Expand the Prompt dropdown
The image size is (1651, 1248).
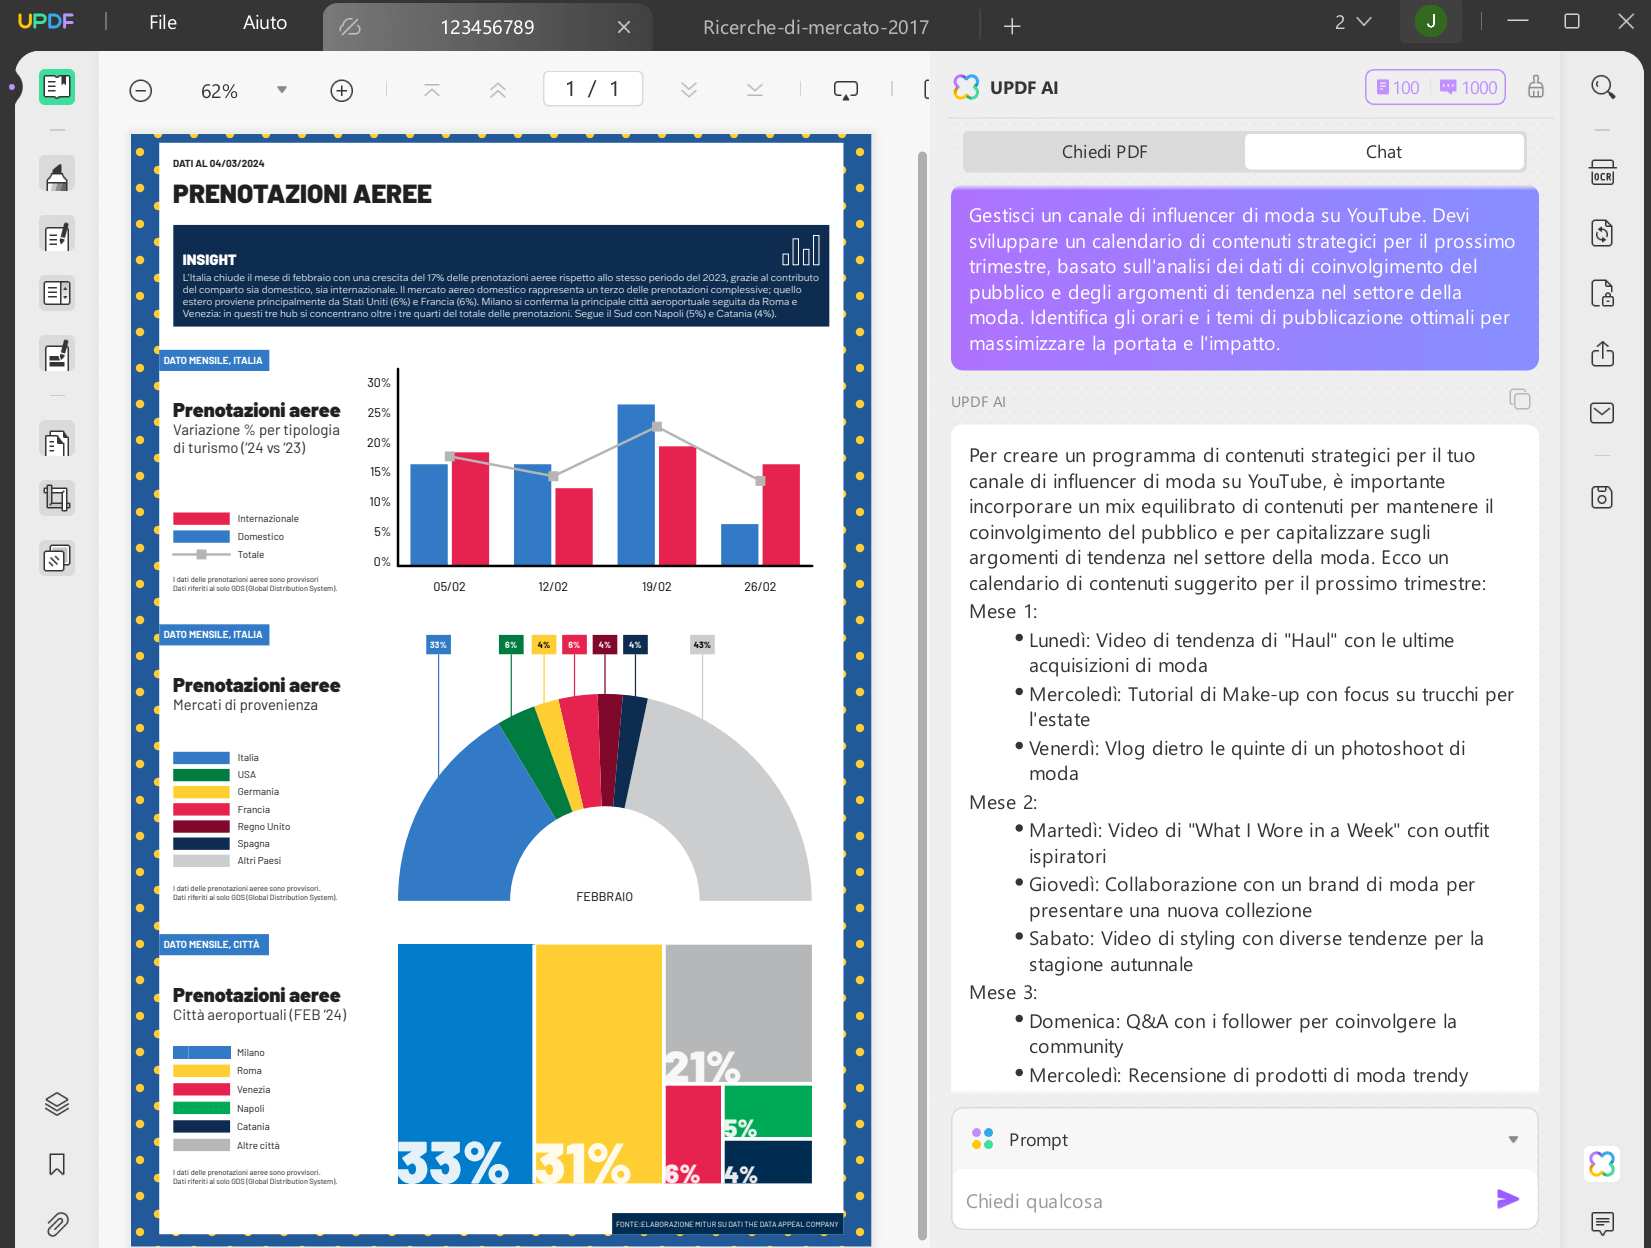(1513, 1140)
